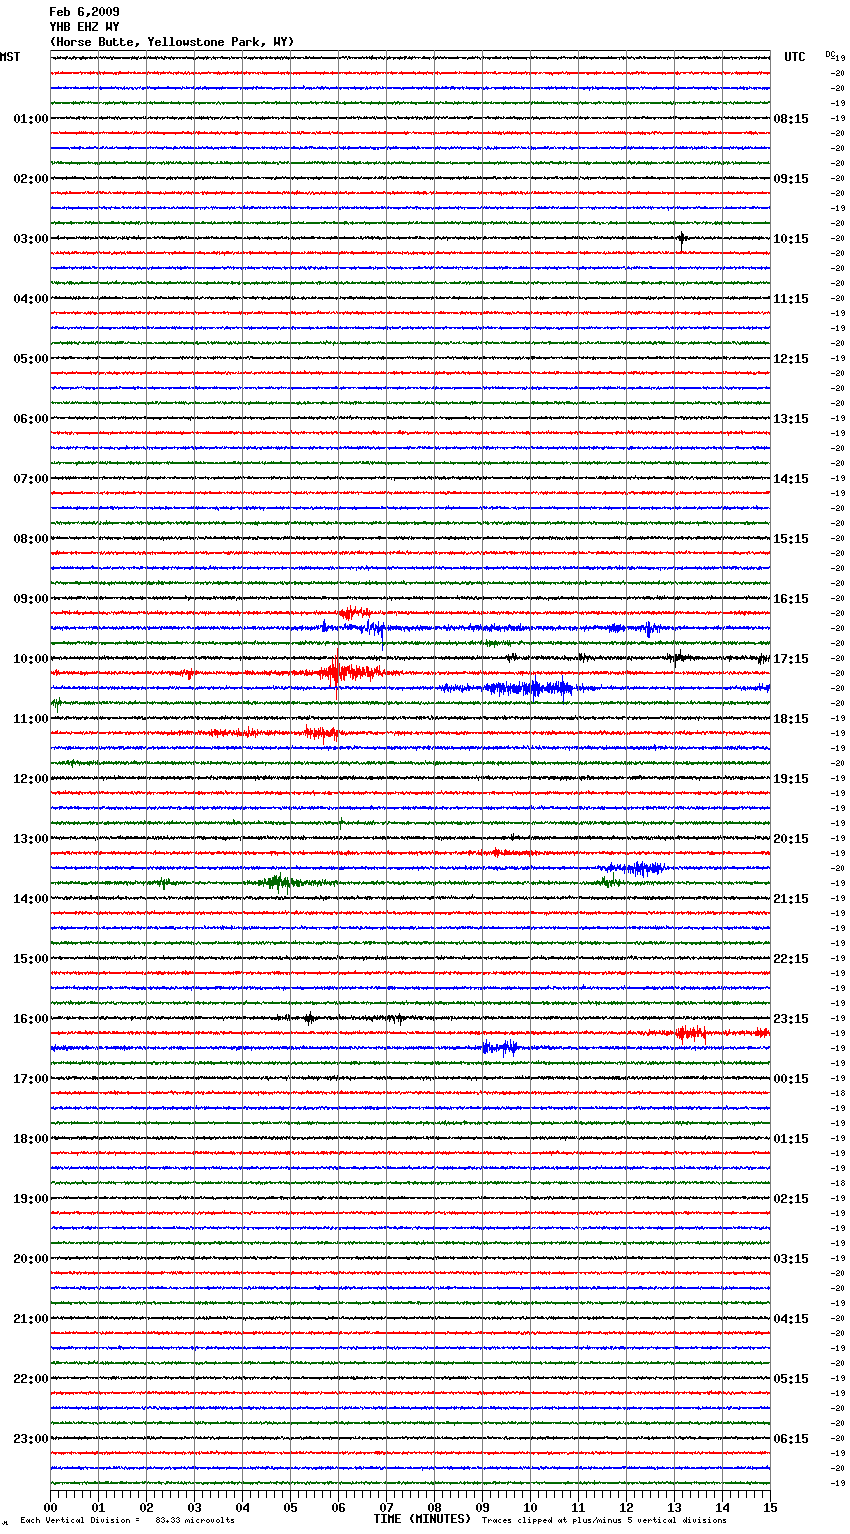850x1534 pixels.
Task: Click the 04:15 UTC time label
Action: tap(791, 1319)
